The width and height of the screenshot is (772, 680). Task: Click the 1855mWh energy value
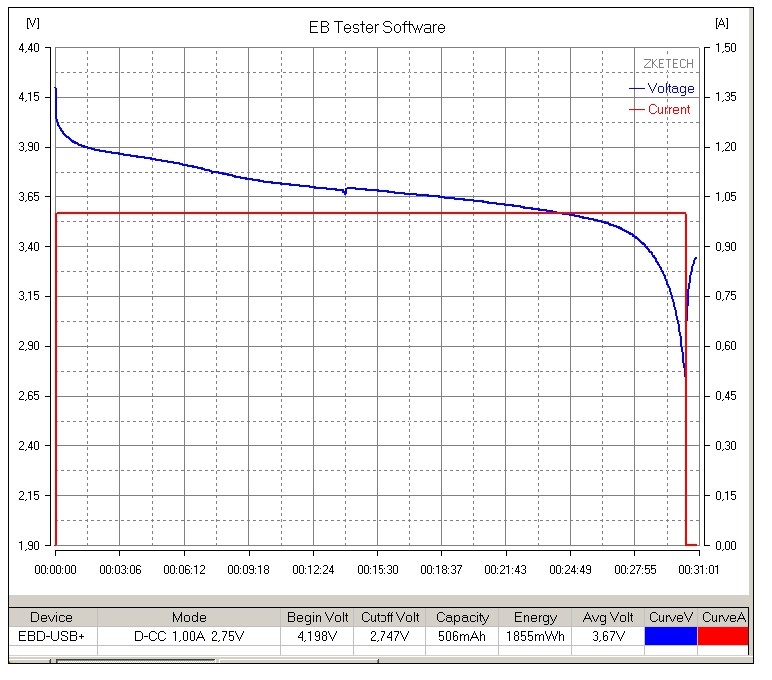click(x=535, y=635)
